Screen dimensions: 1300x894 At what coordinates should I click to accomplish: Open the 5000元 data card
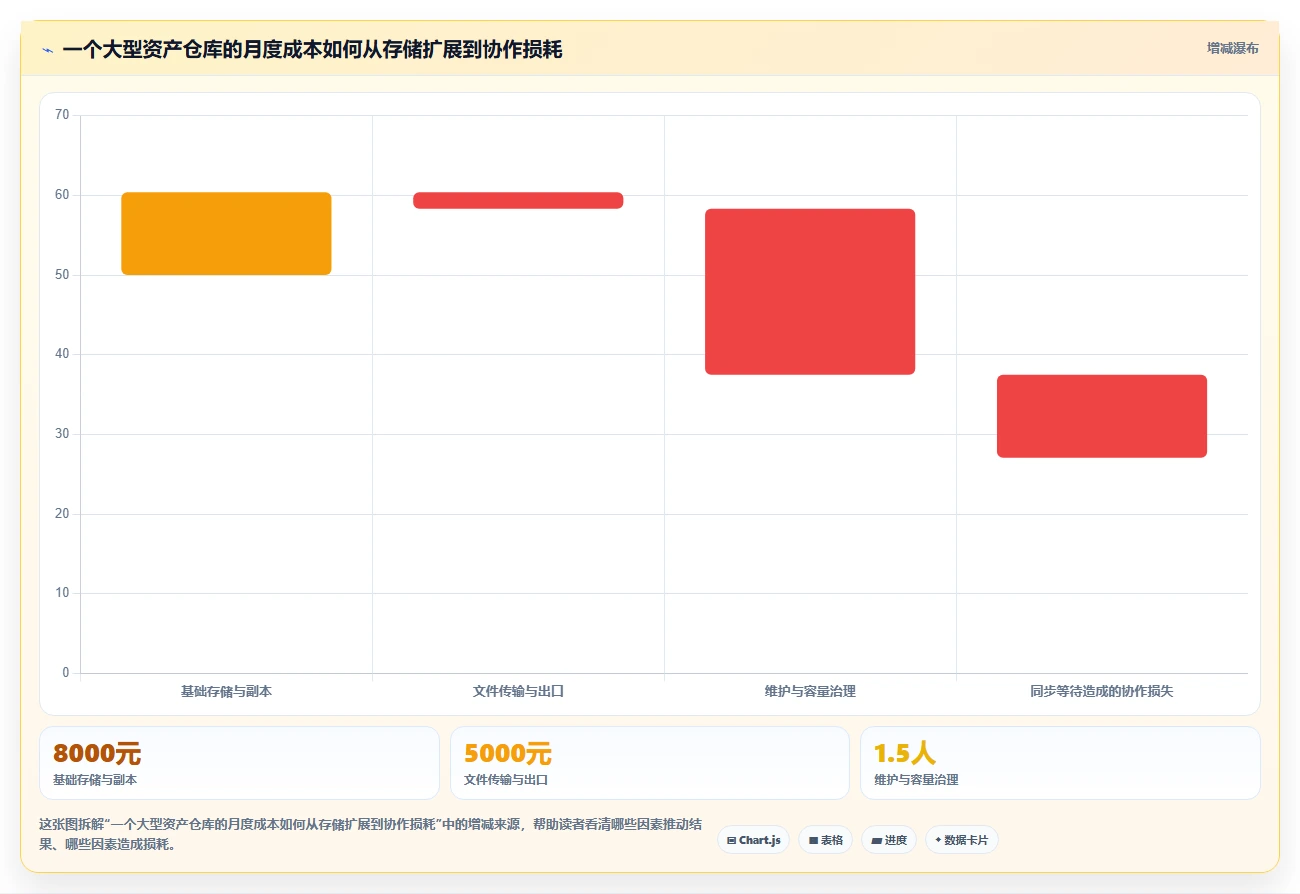pyautogui.click(x=650, y=763)
